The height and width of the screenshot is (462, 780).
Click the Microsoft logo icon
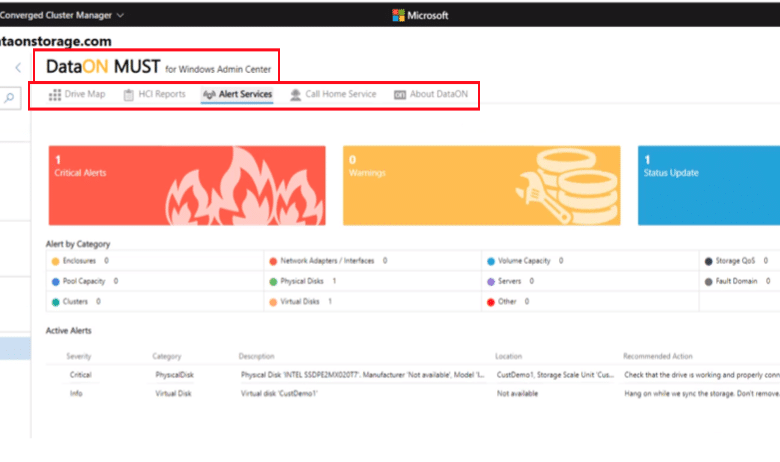[x=398, y=15]
